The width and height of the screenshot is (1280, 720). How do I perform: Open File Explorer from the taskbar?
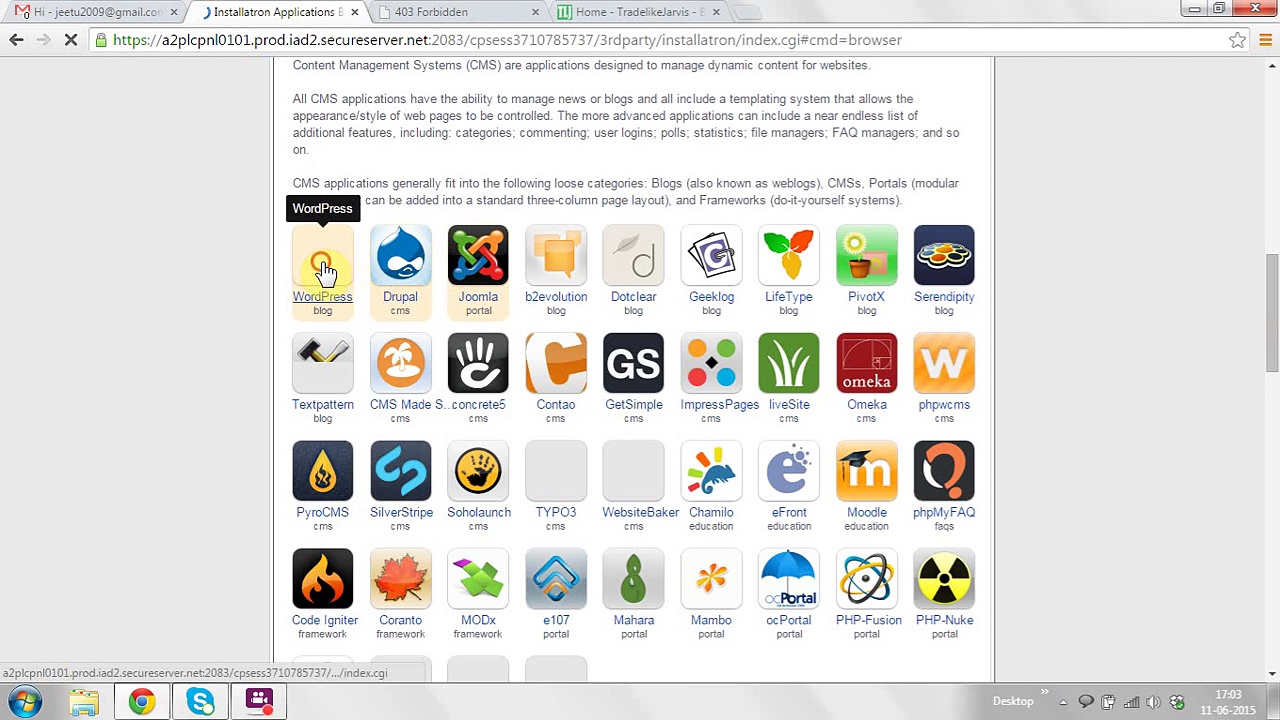point(84,701)
